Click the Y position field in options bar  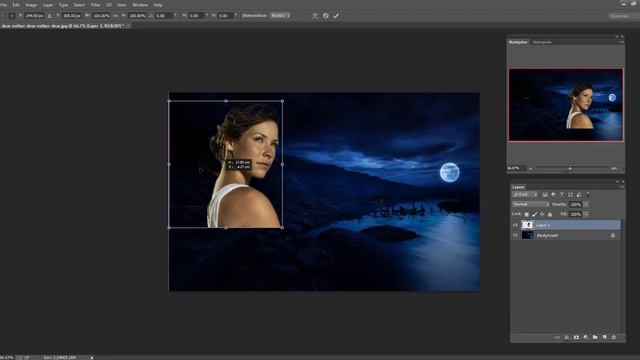pyautogui.click(x=72, y=16)
